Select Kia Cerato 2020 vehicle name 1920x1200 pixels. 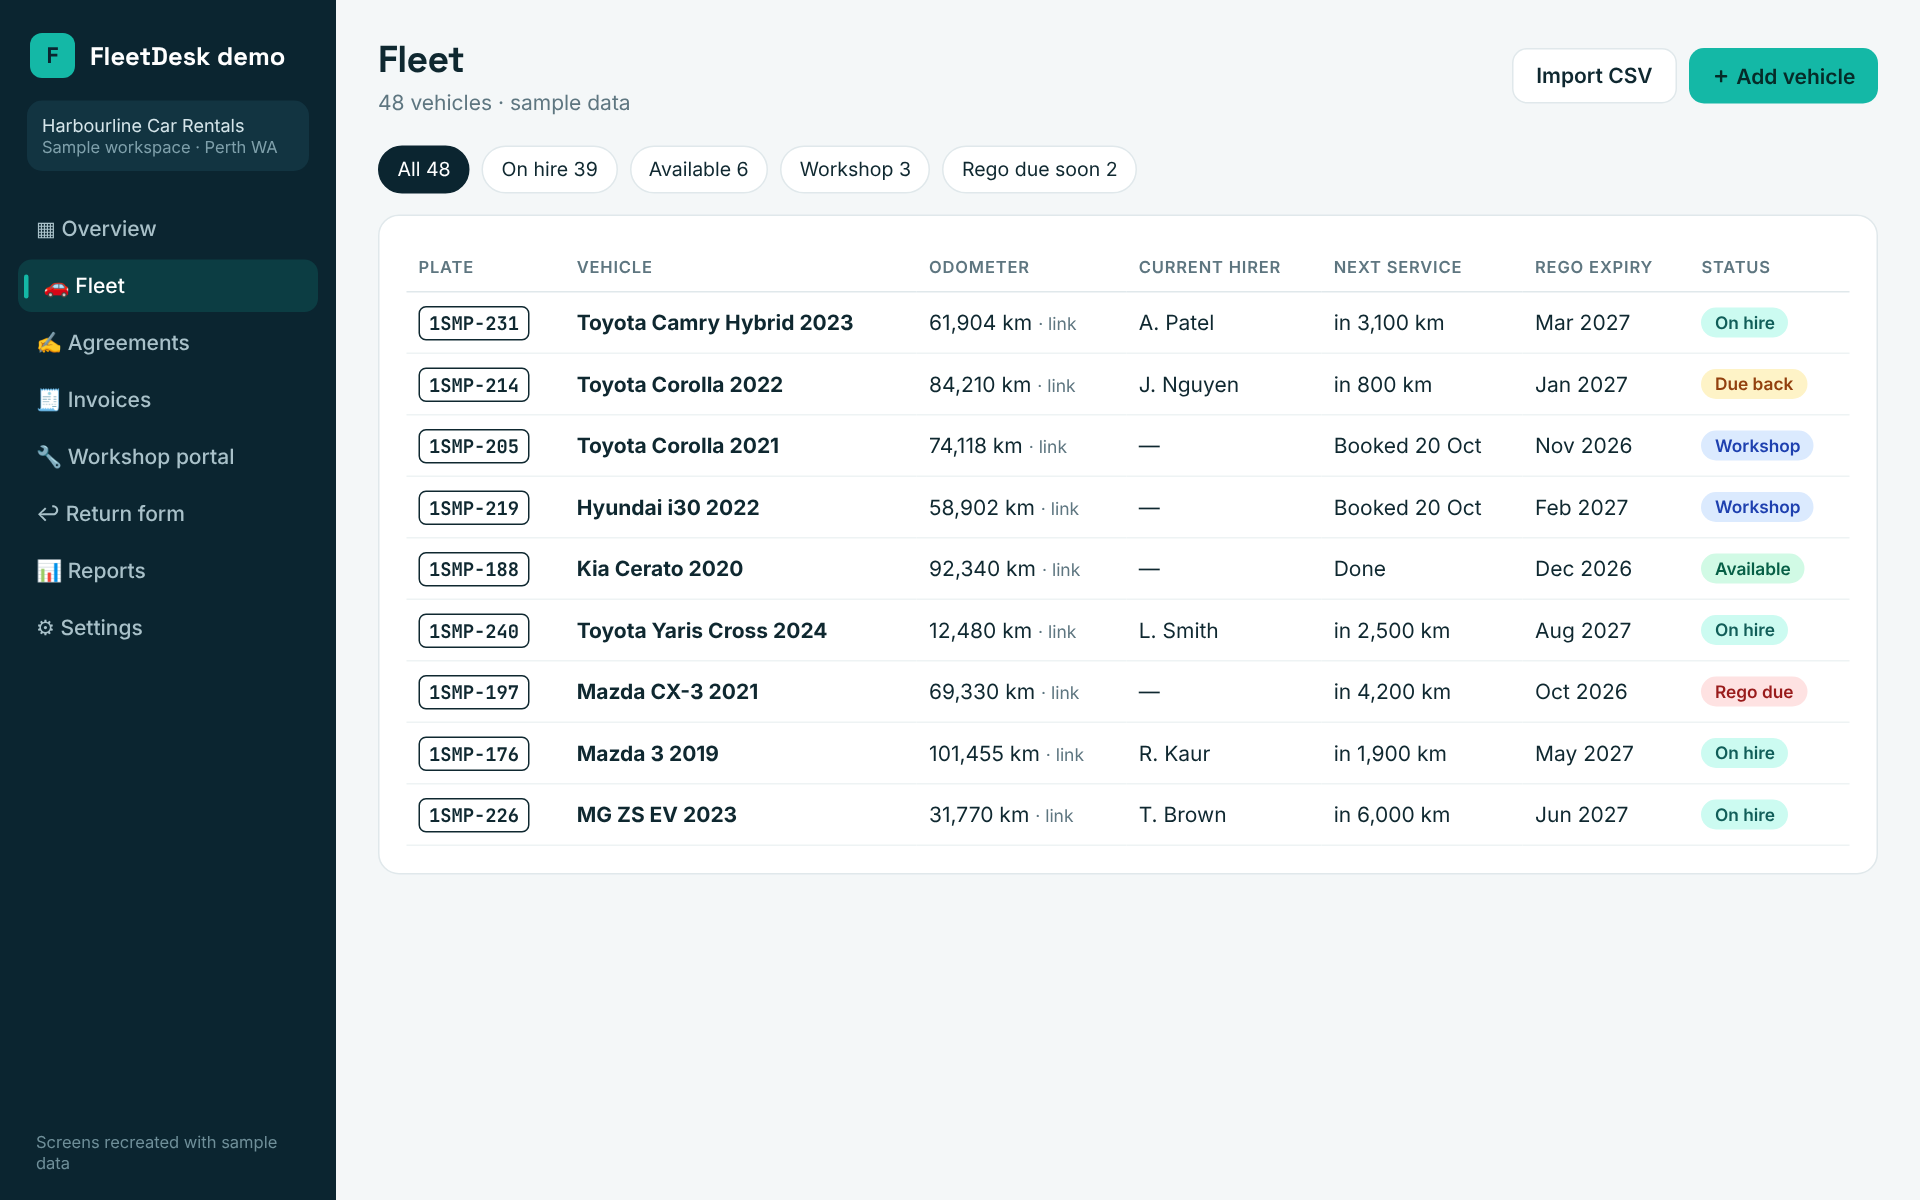660,569
